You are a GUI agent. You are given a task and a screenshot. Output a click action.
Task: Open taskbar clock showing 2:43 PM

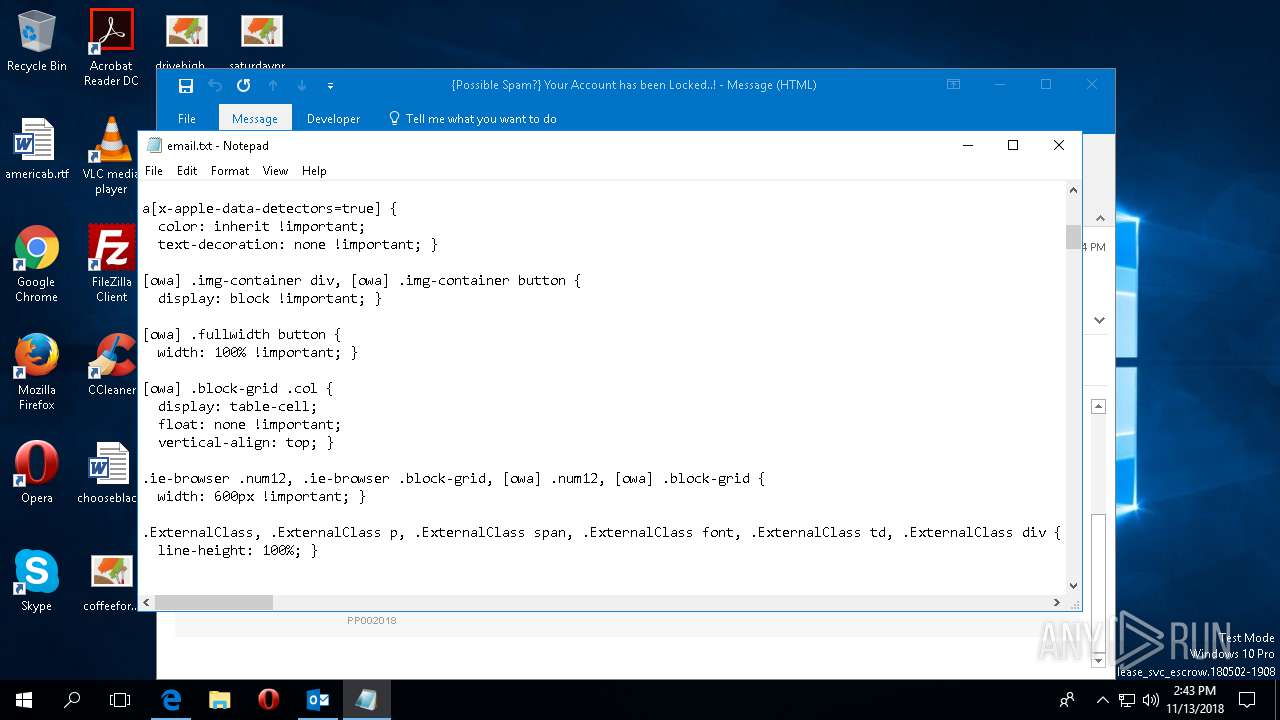tap(1194, 700)
